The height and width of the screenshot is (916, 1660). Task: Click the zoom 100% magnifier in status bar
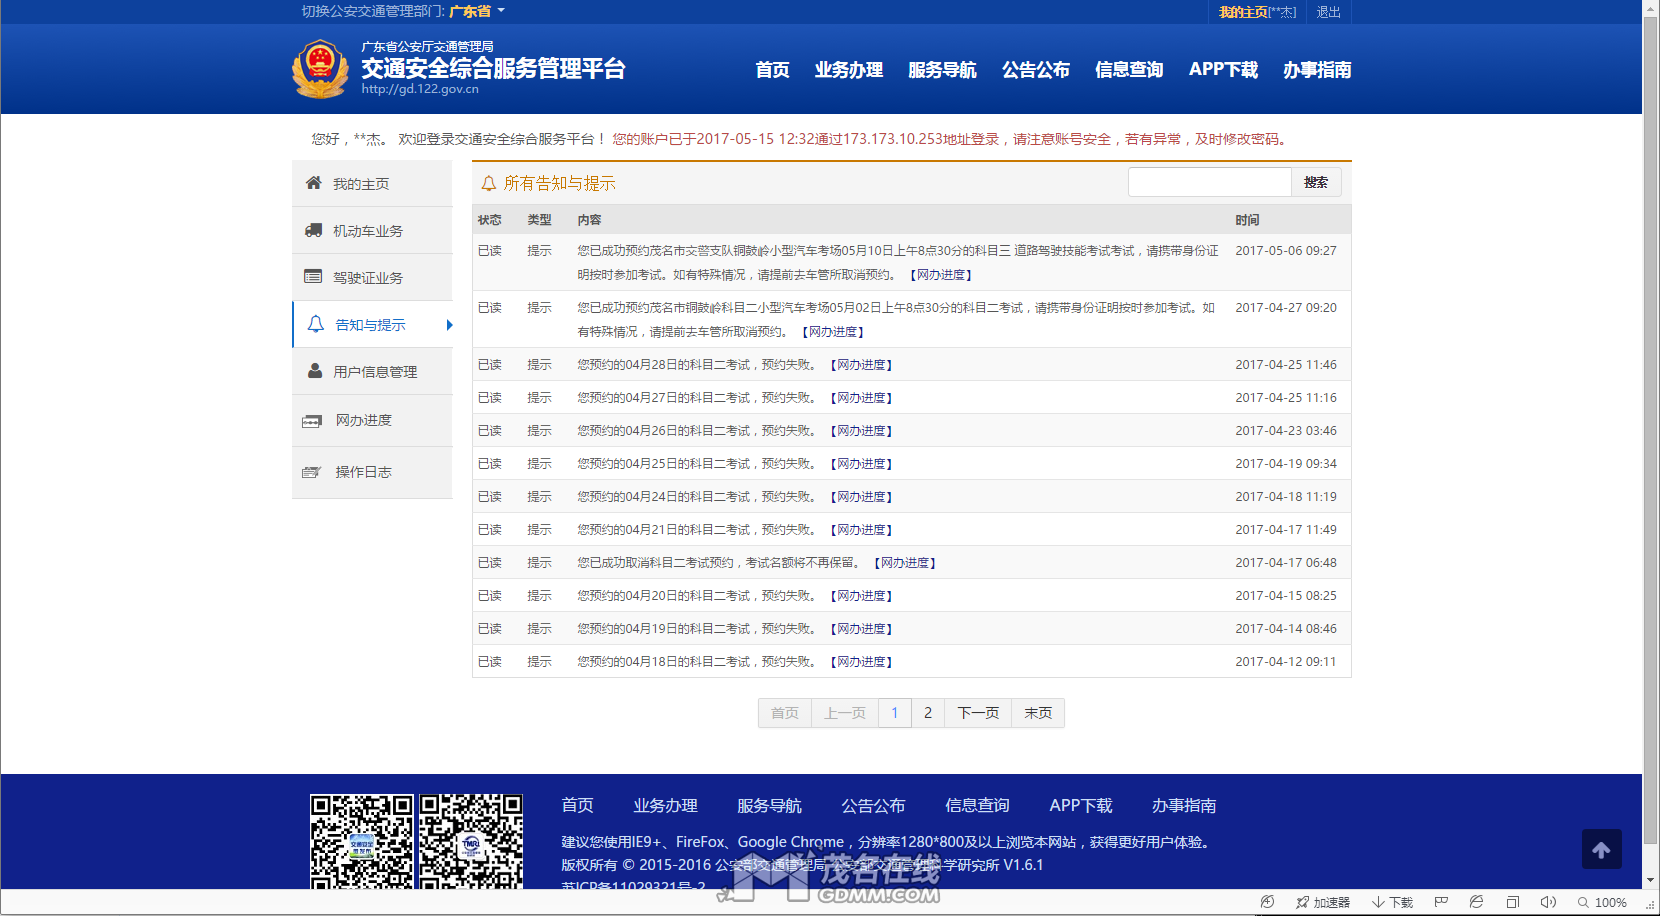pos(1583,902)
